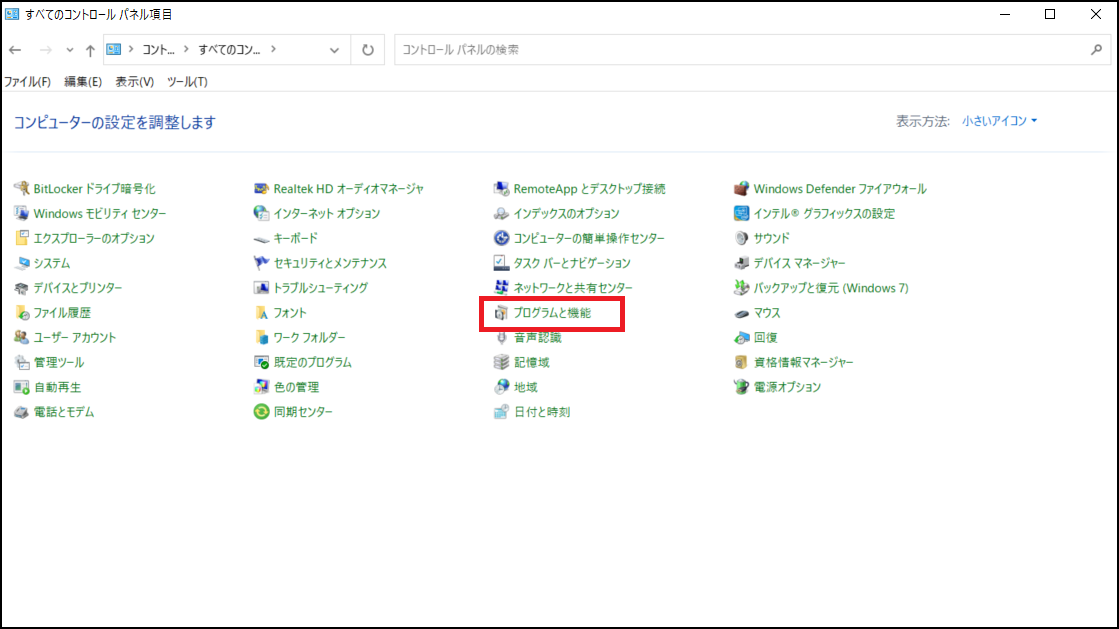1119x629 pixels.
Task: Open the Windows Defender ファイアウォール icon
Action: tap(741, 188)
